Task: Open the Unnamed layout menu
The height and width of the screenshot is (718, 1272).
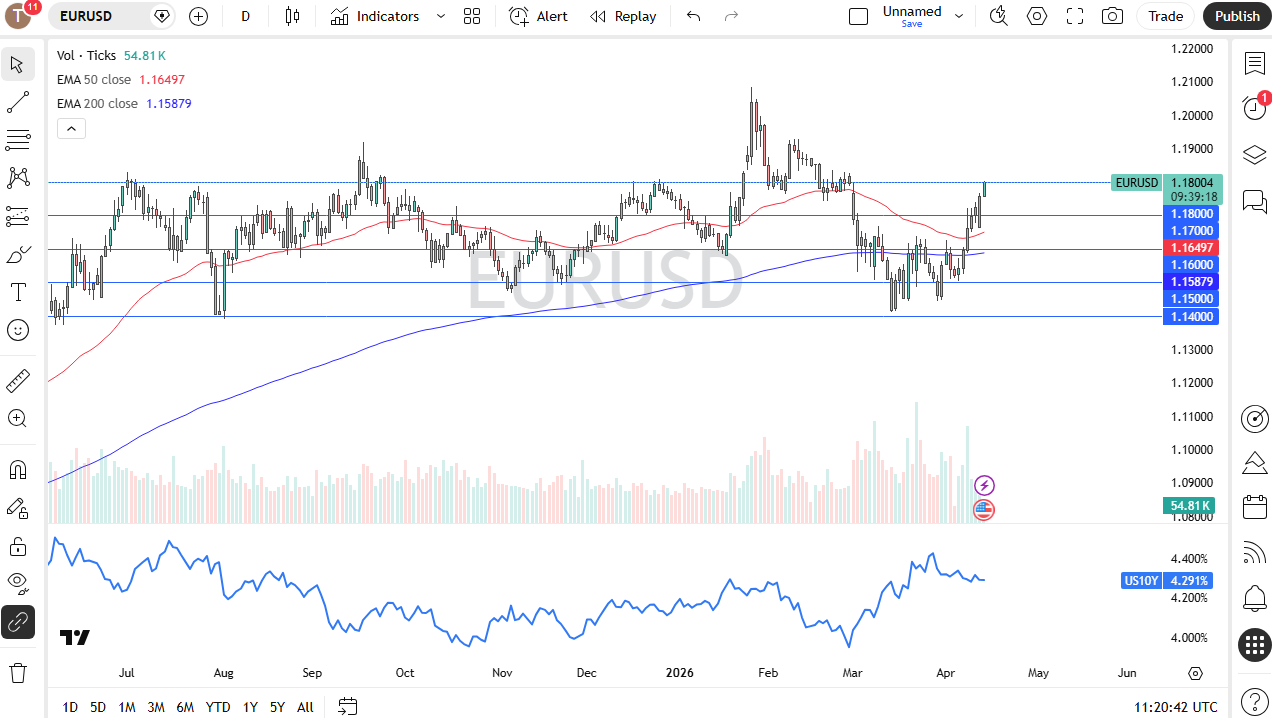Action: [921, 16]
